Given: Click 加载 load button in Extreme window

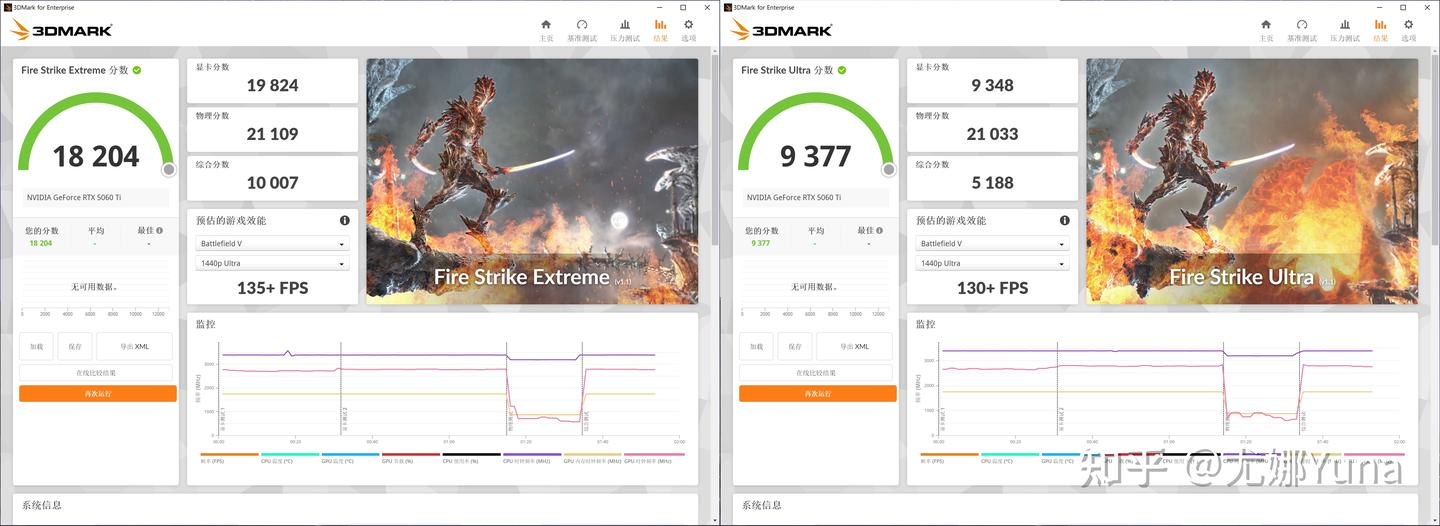Looking at the screenshot, I should [36, 347].
